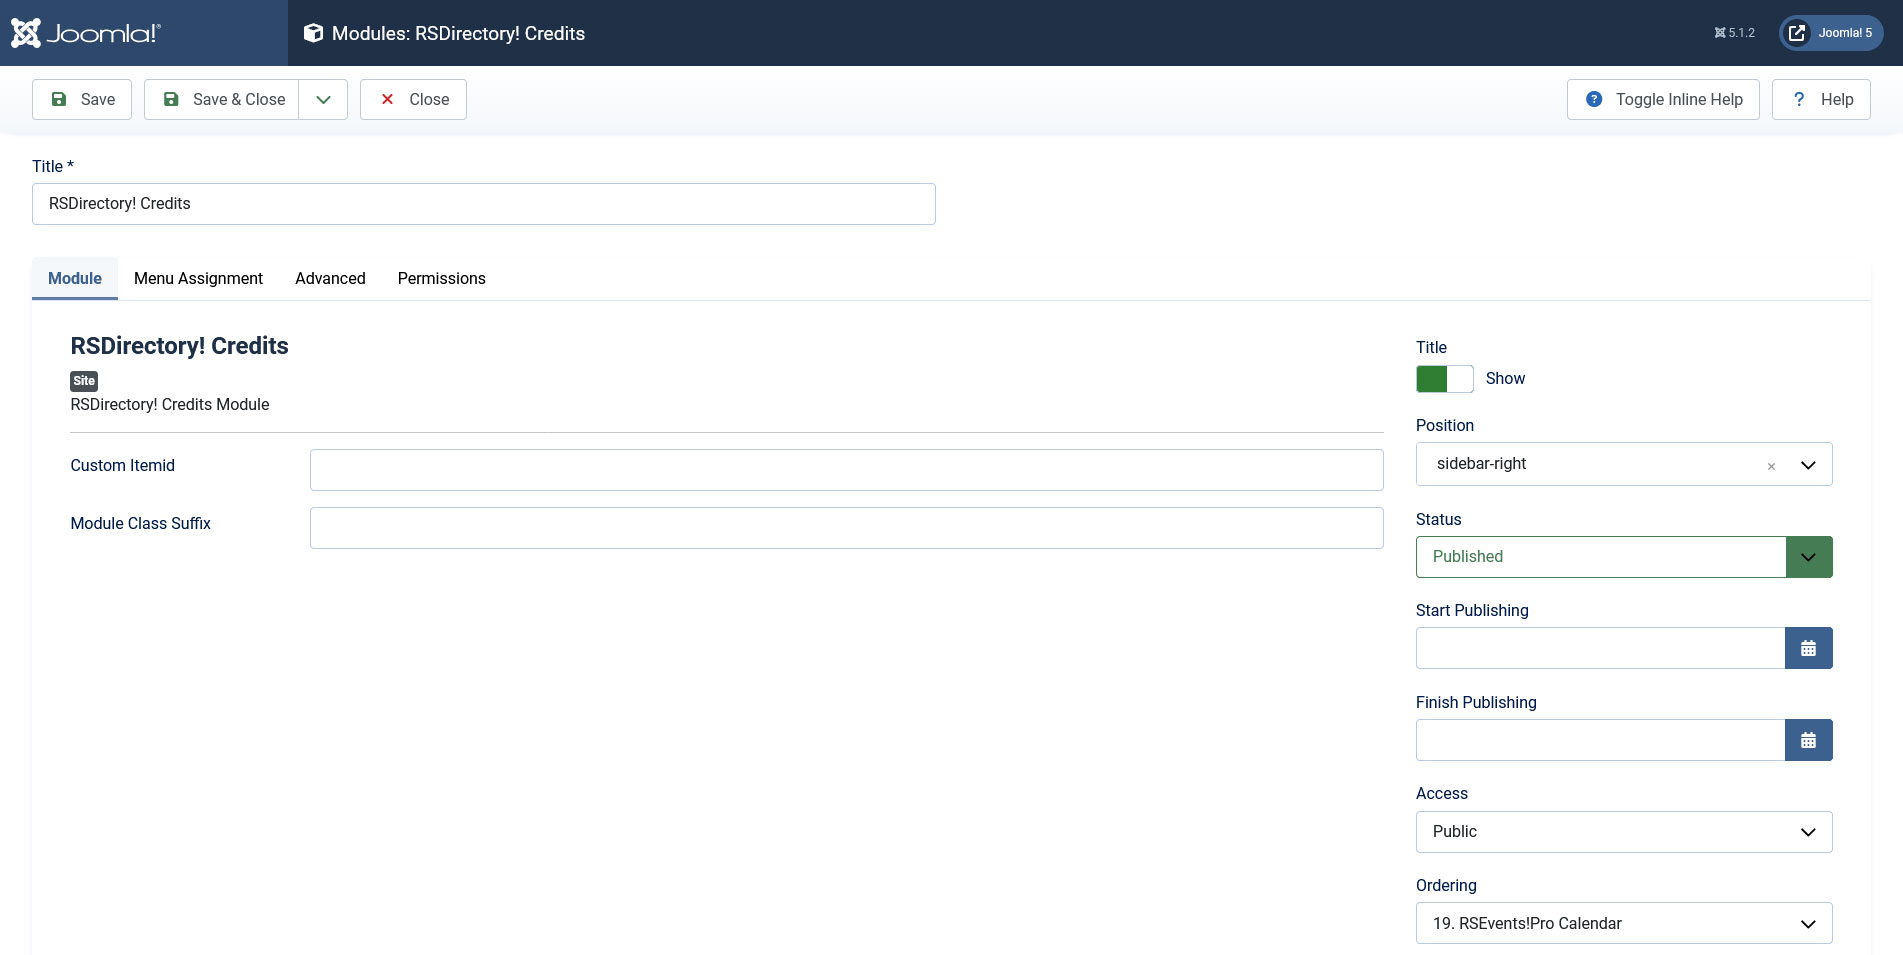Open the Access dropdown set to Public

[x=1624, y=832]
